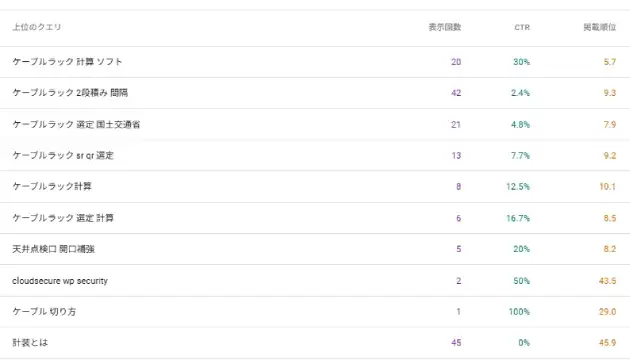
Task: Open the ケーブルラック 2段積み 間隔 query row
Action: [x=315, y=93]
